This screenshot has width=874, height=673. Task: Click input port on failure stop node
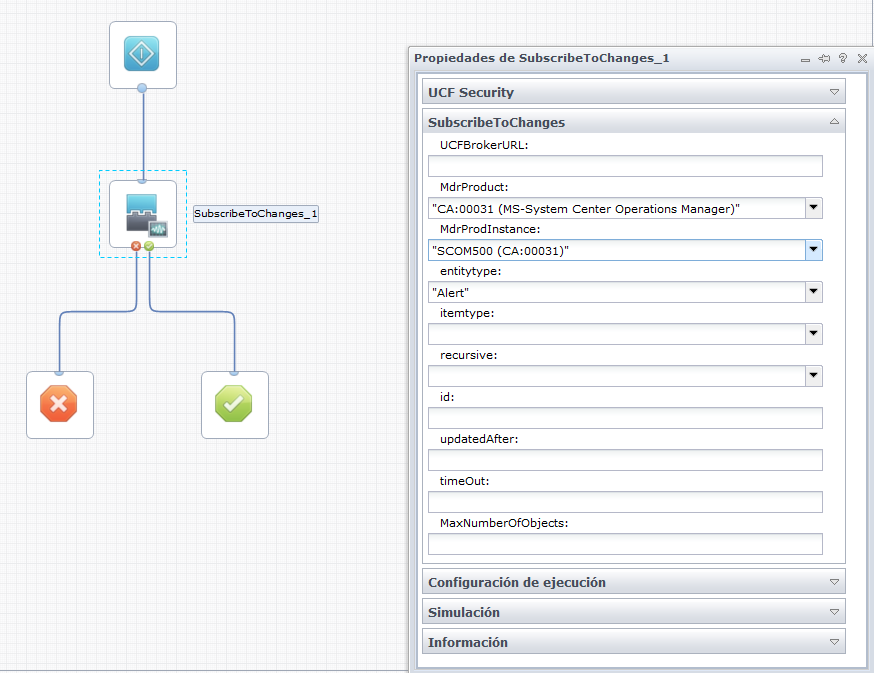coord(60,372)
